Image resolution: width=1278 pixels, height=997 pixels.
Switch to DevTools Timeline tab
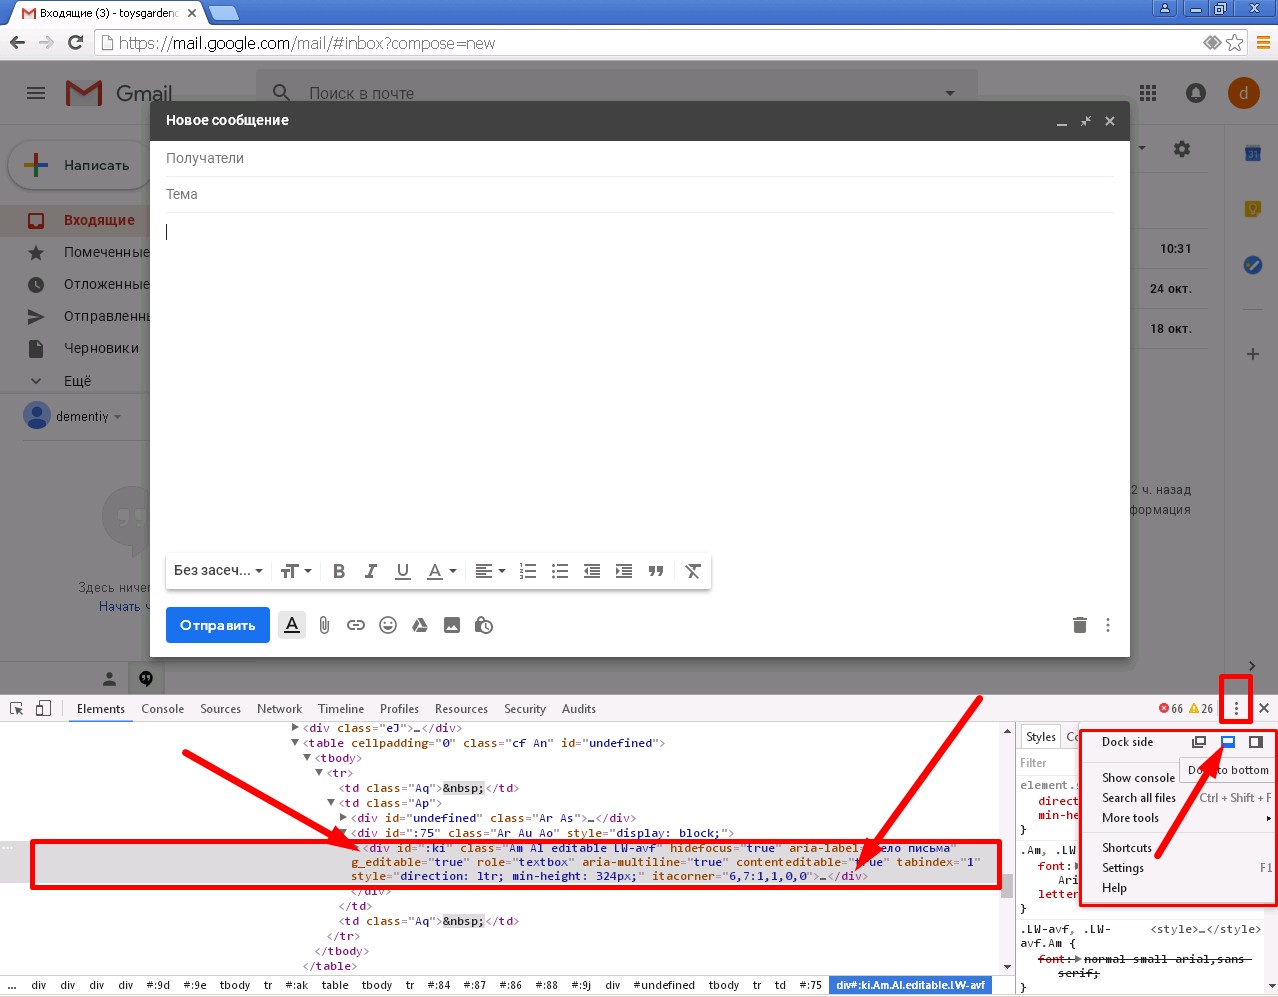click(x=341, y=708)
